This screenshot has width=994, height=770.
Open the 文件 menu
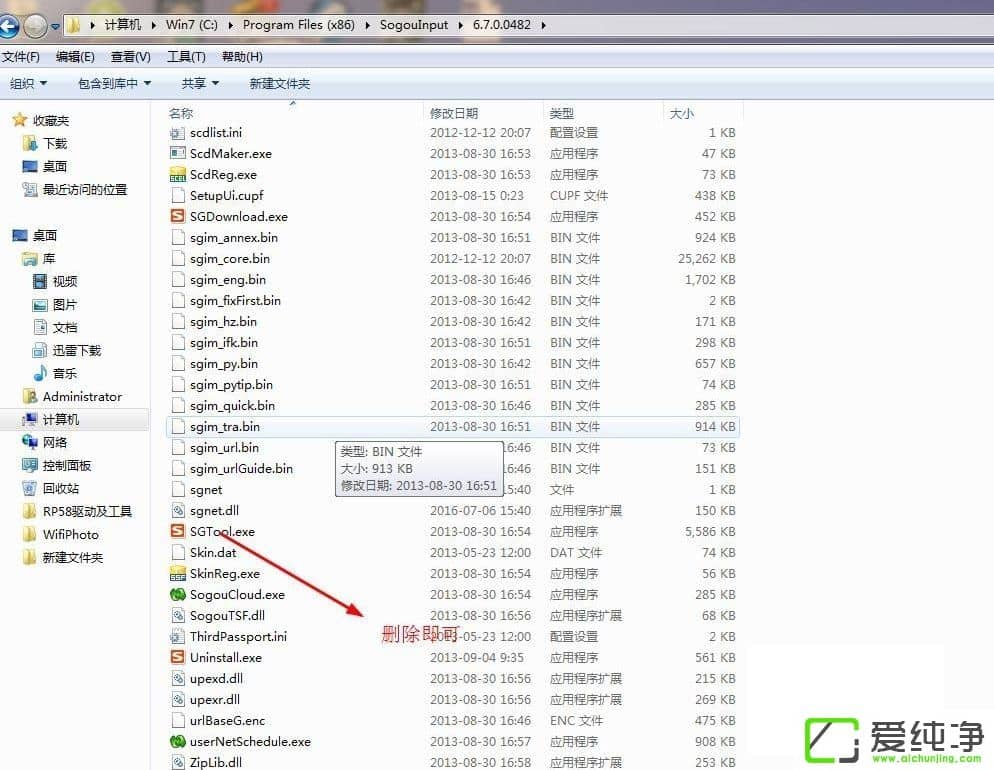[20, 57]
